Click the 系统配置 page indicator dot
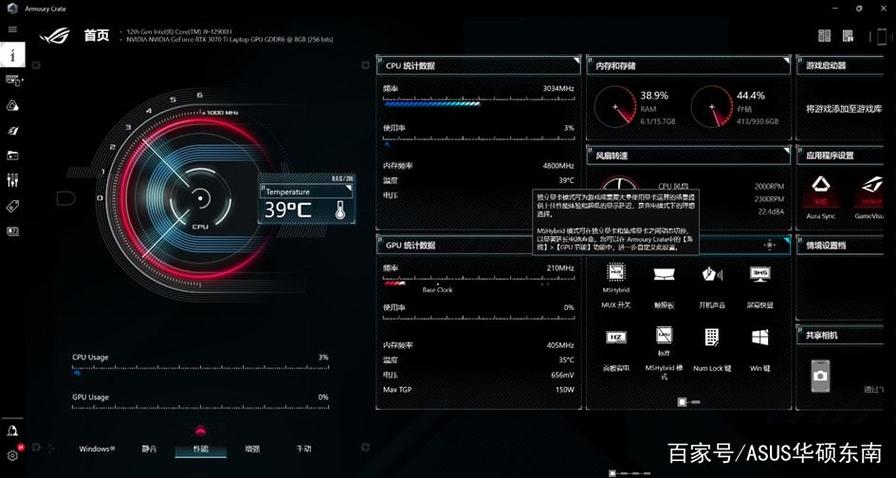This screenshot has width=896, height=478. point(682,402)
